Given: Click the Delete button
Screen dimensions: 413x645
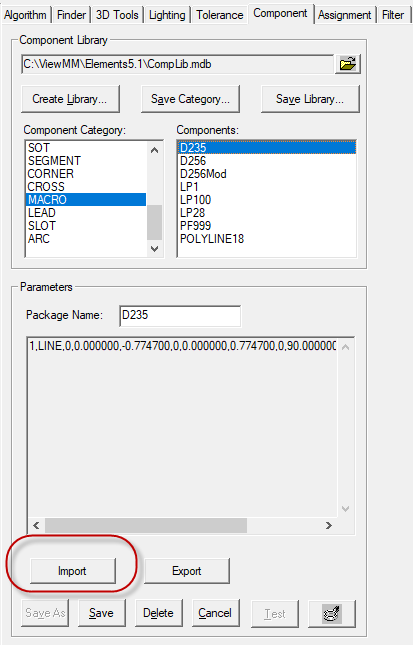Looking at the screenshot, I should tap(158, 613).
